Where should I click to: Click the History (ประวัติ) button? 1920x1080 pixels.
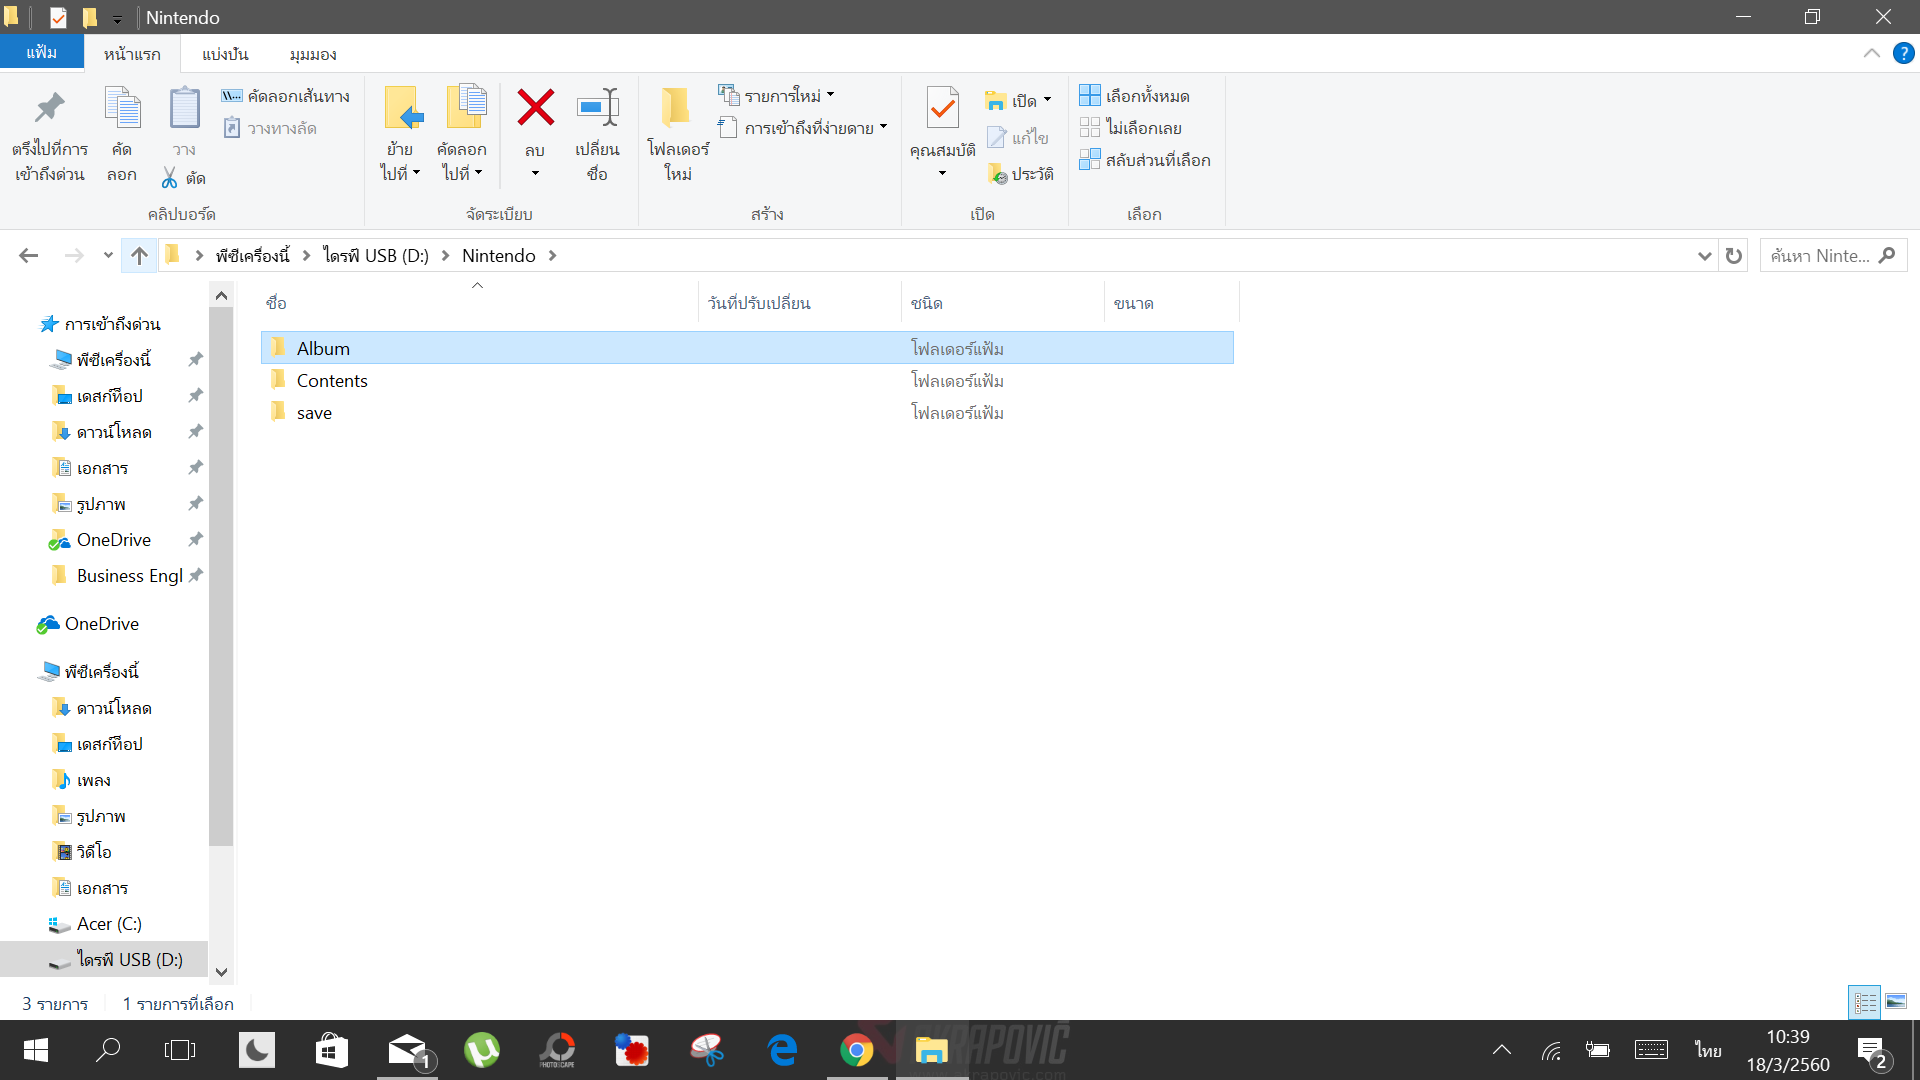[x=1020, y=174]
